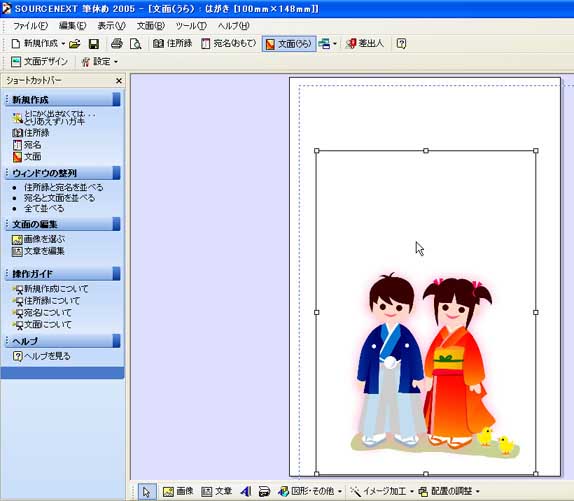The image size is (574, 501).
Task: Click the 差出人 toolbar button
Action: [365, 44]
